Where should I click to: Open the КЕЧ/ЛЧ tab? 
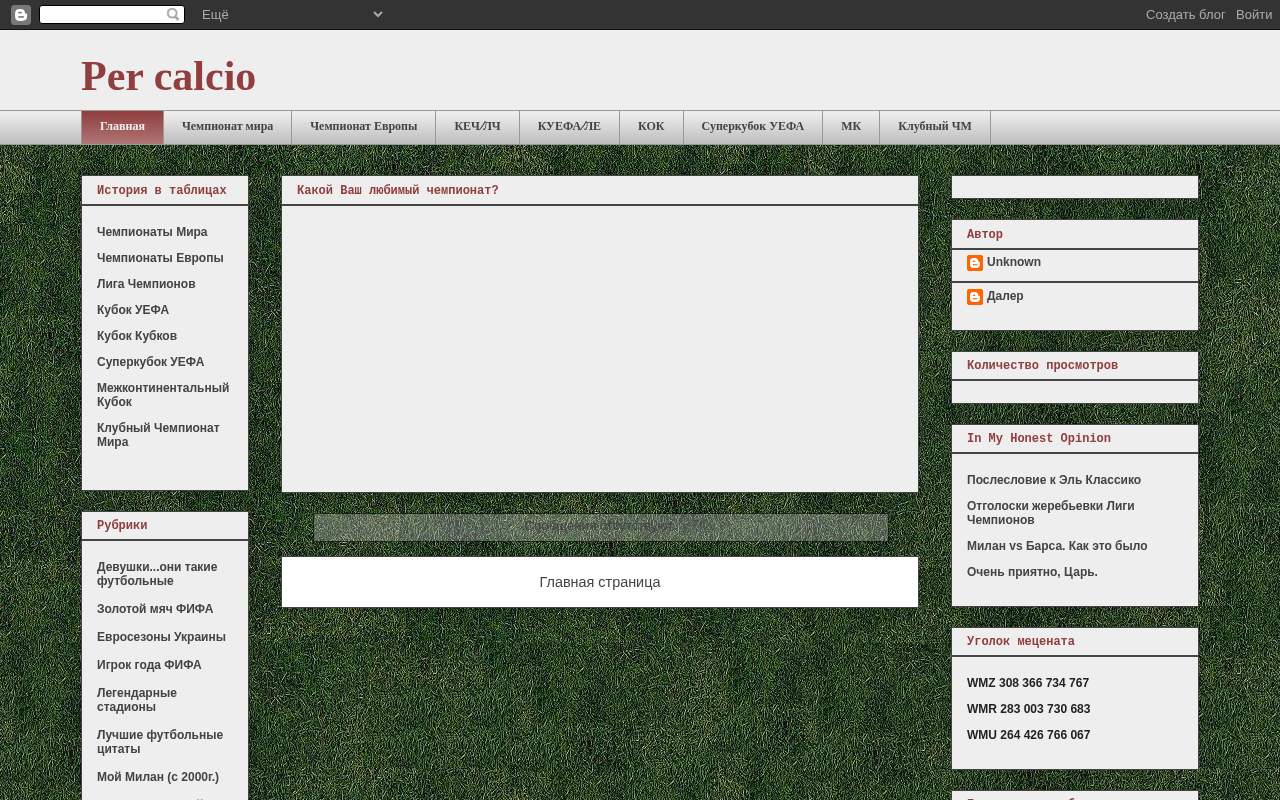tap(477, 127)
